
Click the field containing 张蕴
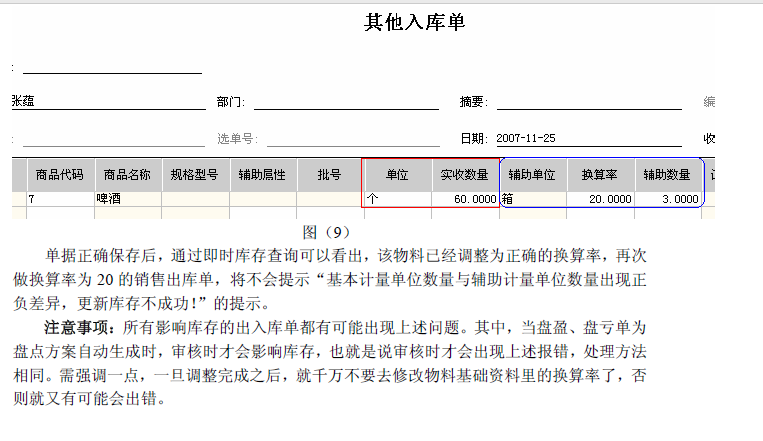pyautogui.click(x=108, y=101)
